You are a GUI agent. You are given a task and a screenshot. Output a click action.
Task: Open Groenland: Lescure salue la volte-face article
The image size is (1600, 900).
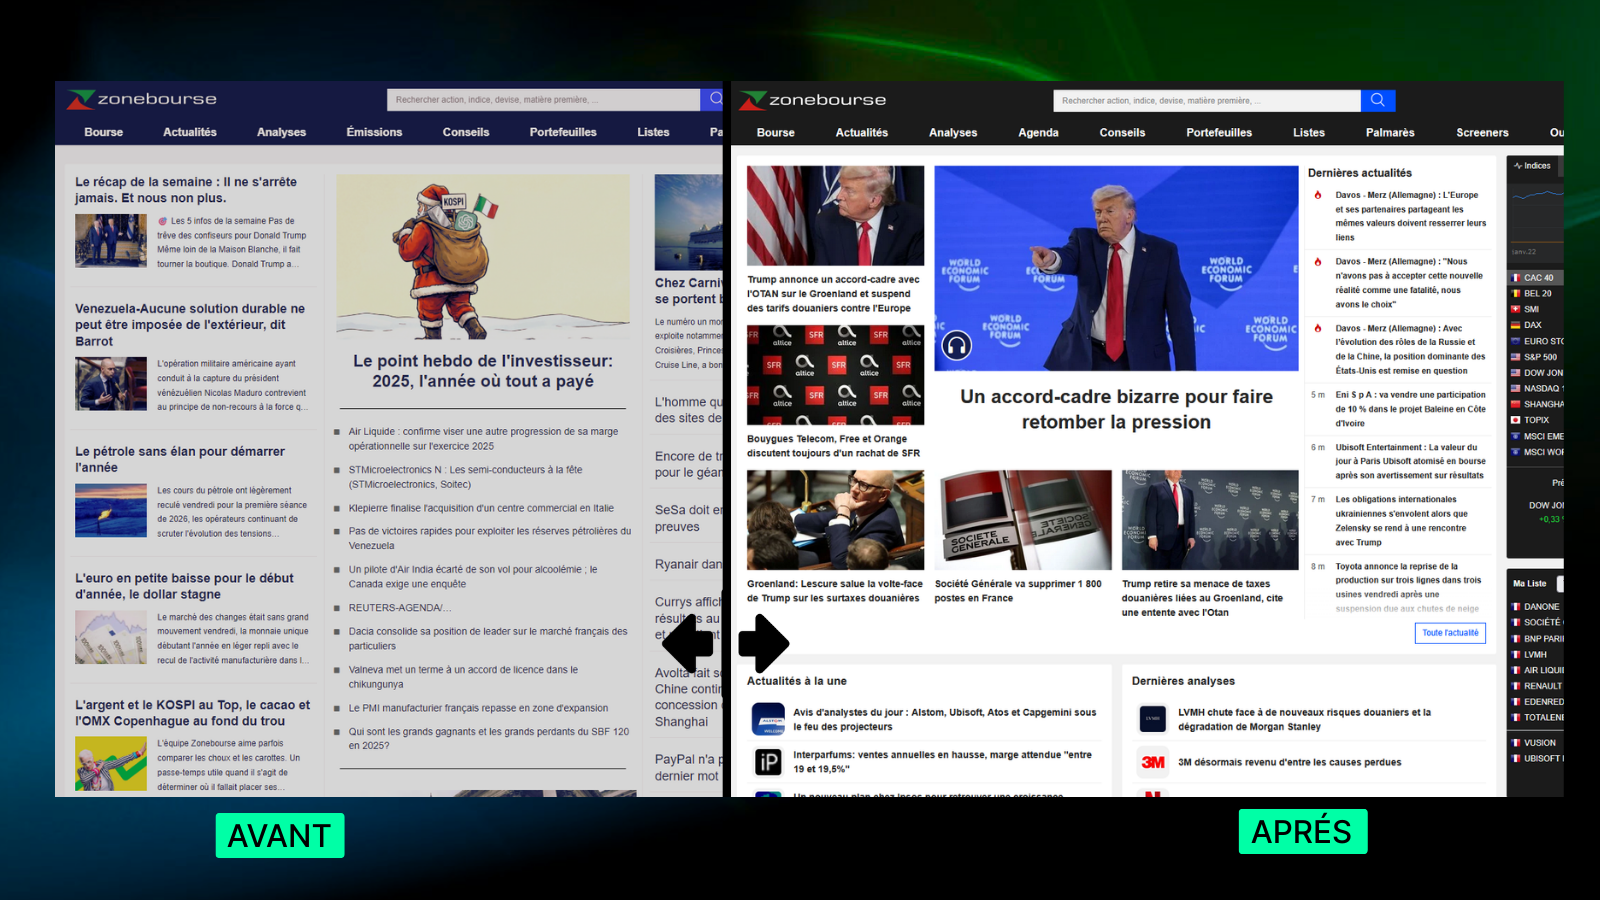[x=835, y=591]
